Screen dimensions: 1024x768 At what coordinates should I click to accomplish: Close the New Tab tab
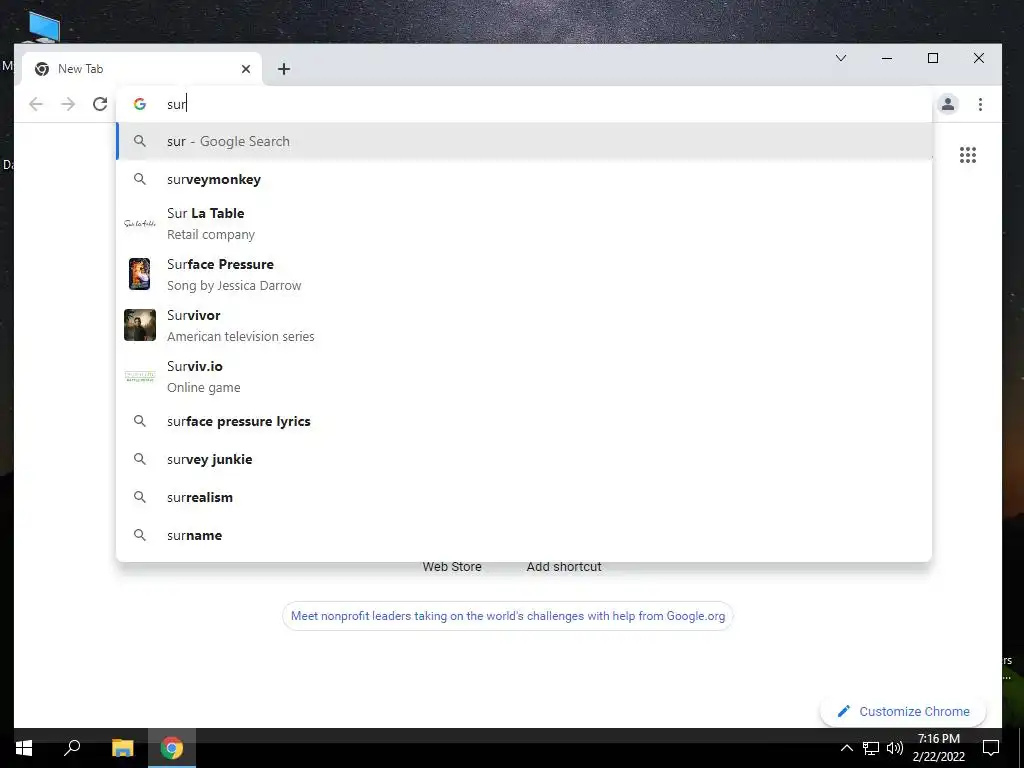(x=246, y=69)
